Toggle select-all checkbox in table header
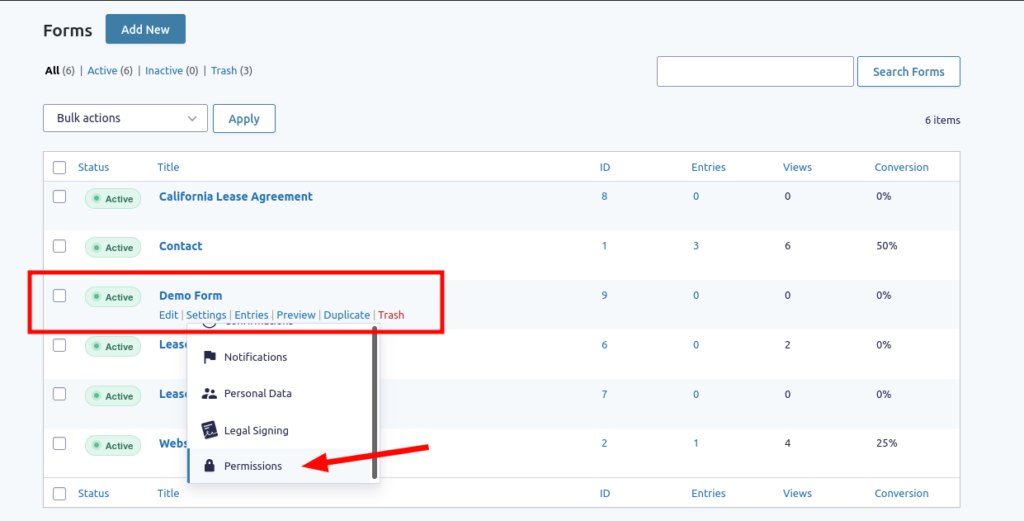 59,168
